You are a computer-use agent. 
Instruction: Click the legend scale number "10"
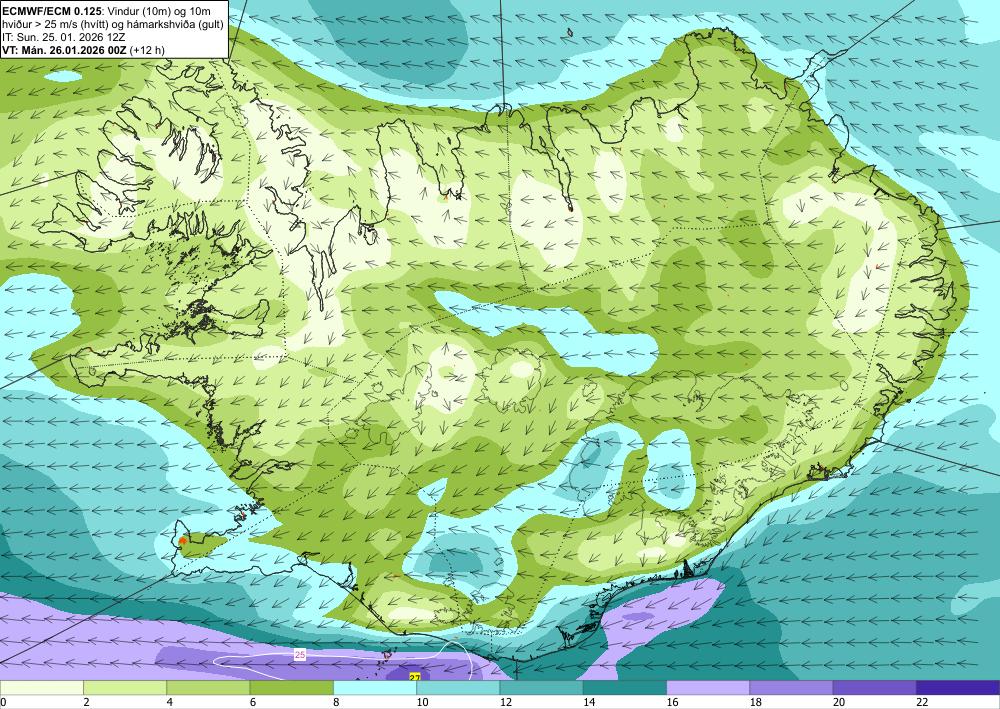click(x=422, y=703)
